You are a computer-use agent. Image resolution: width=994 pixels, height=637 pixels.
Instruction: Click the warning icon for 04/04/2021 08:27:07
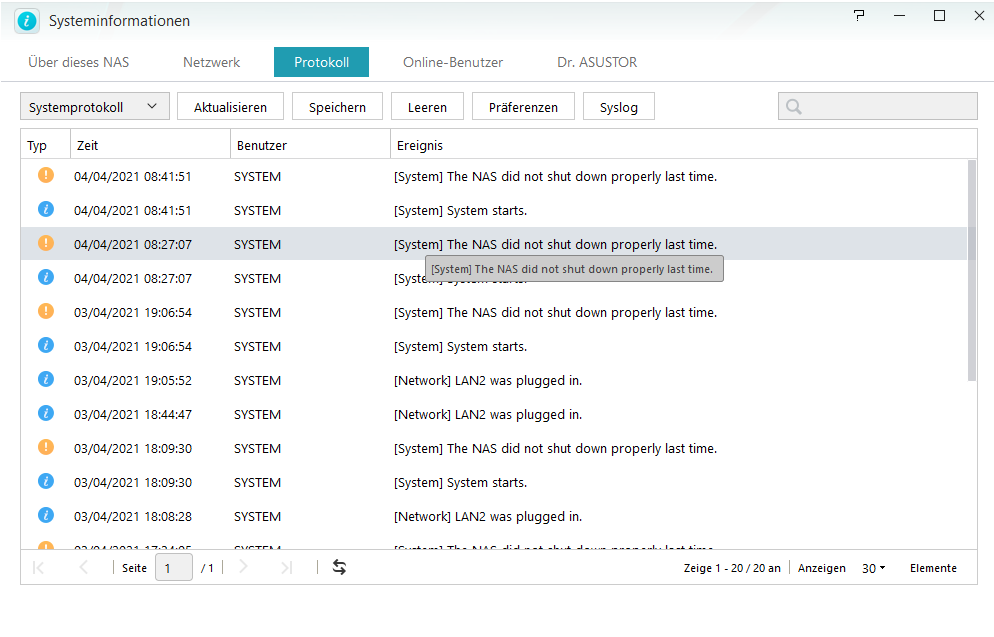coord(46,243)
